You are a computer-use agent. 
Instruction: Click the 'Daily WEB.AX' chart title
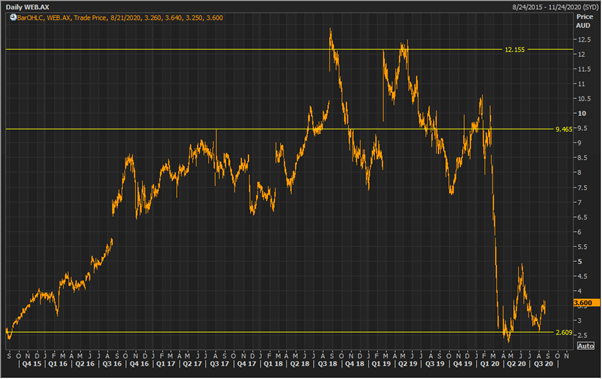27,7
